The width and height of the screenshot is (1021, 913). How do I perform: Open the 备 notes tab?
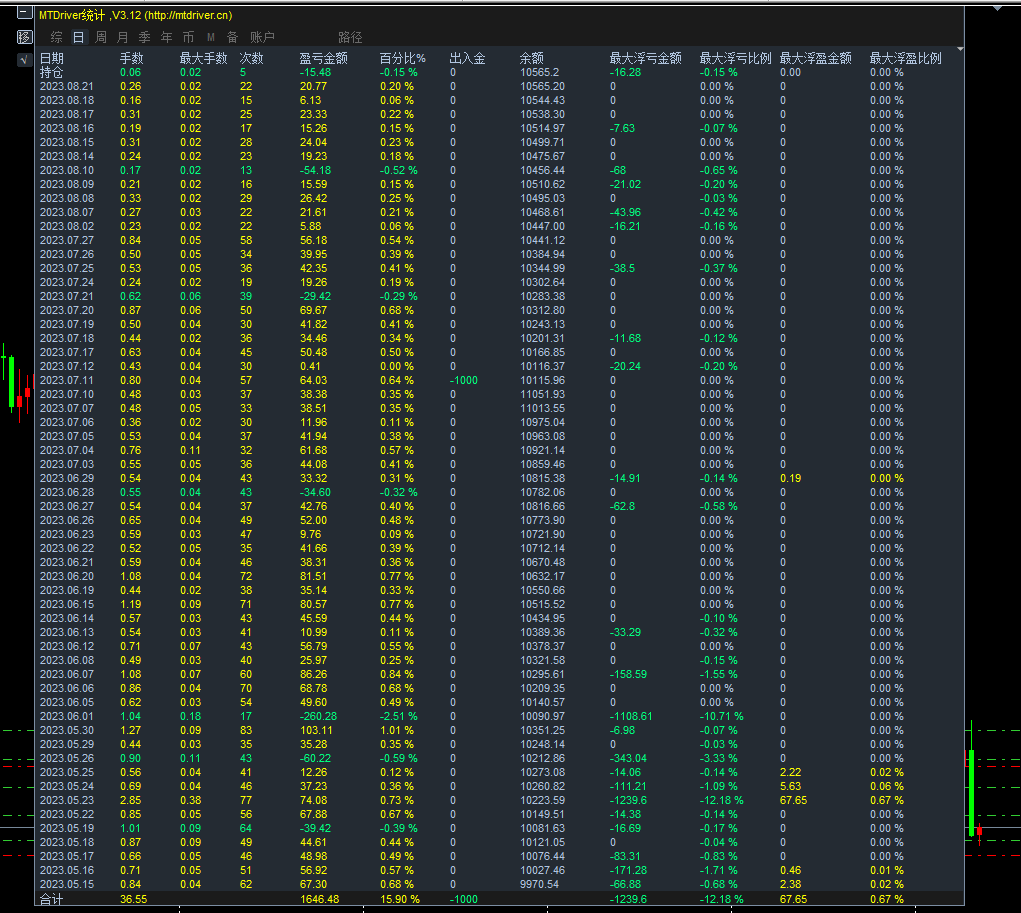click(x=232, y=37)
